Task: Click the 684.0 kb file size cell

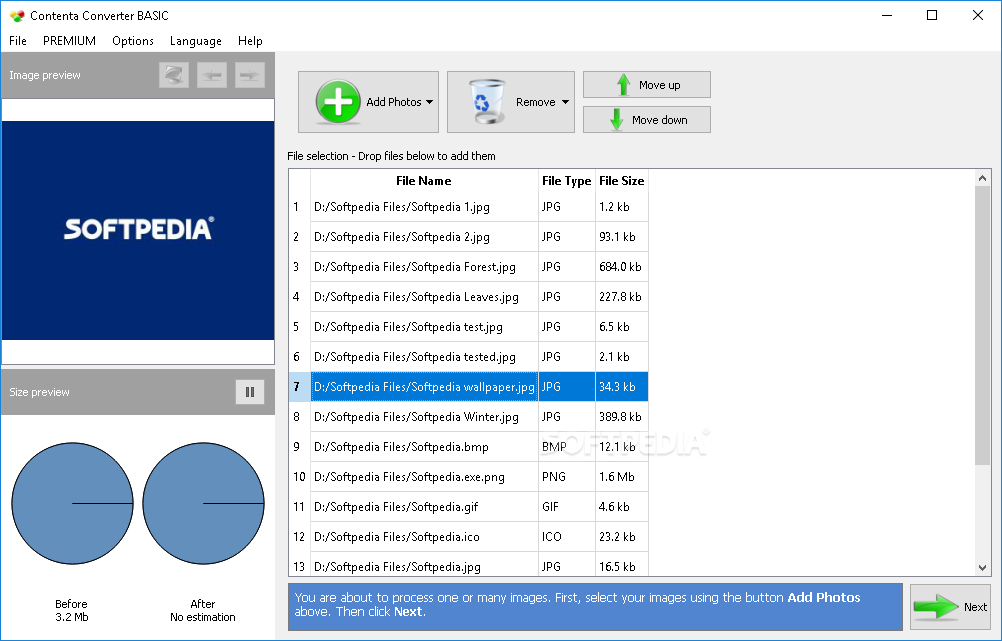Action: (622, 267)
